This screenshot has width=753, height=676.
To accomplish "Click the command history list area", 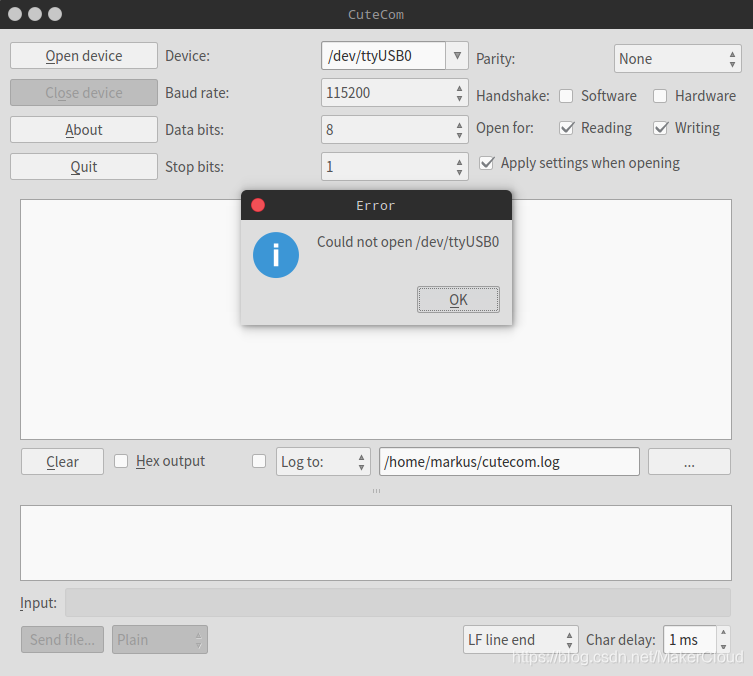I will (x=376, y=543).
